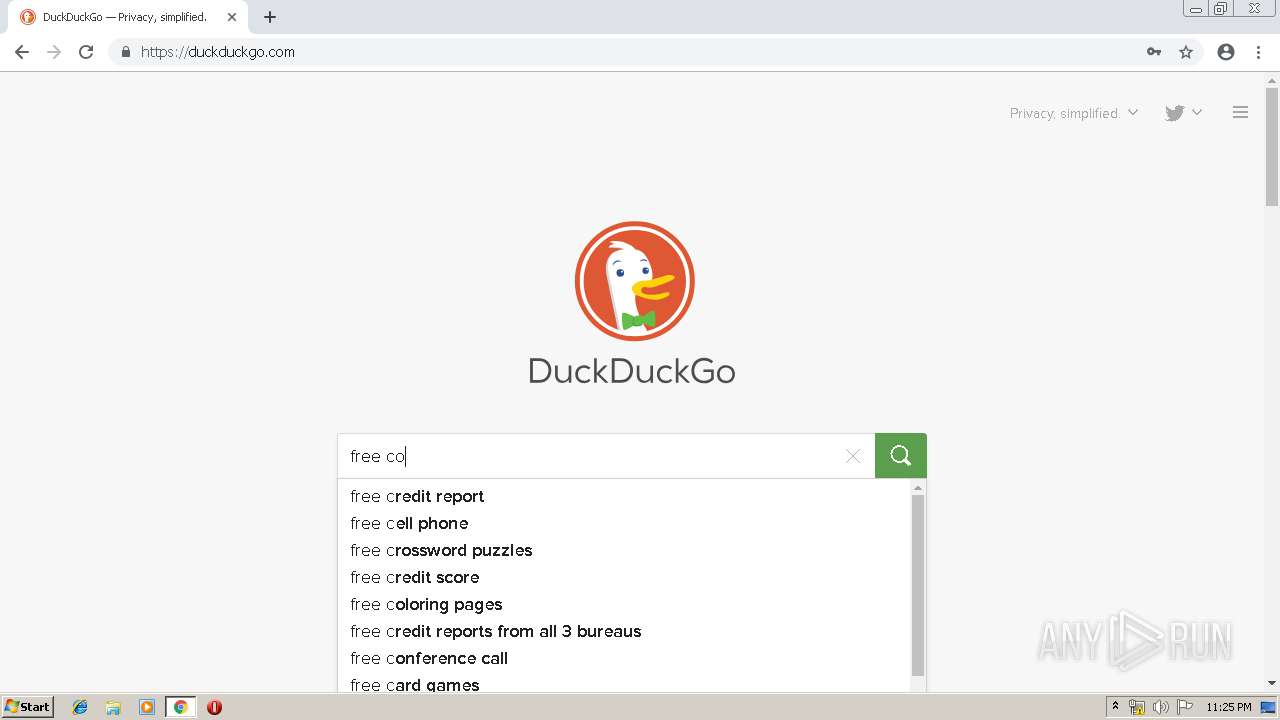Launch Internet Explorer from the taskbar
The width and height of the screenshot is (1280, 720).
(80, 707)
